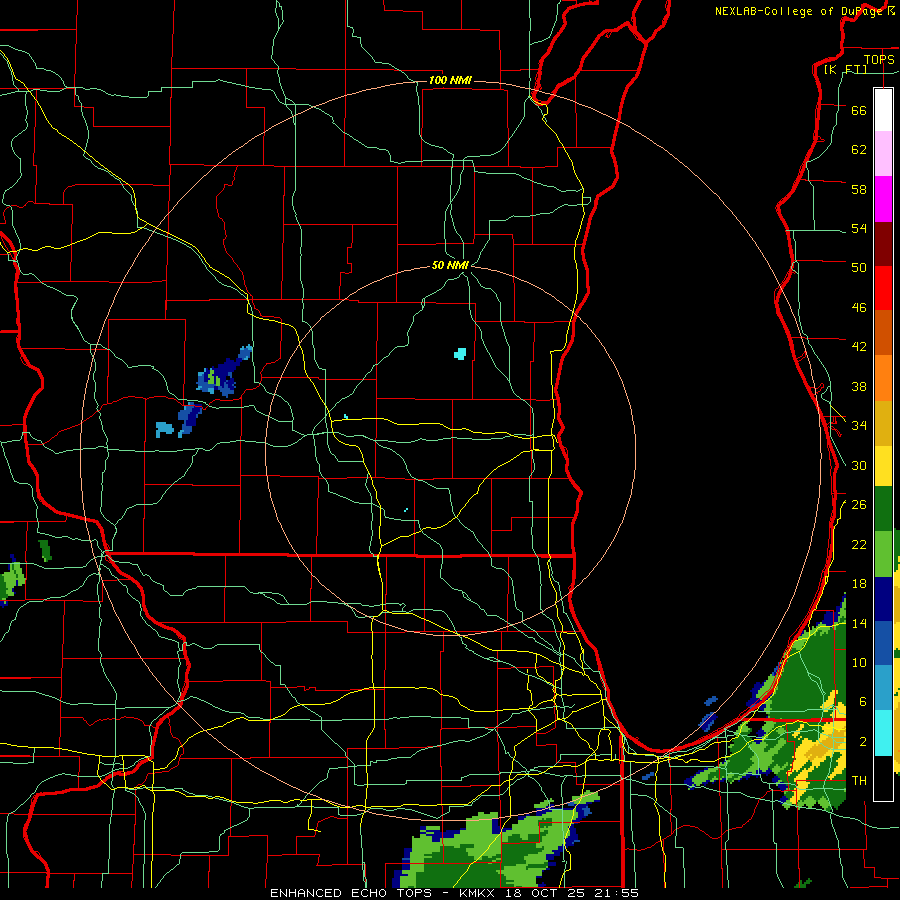
Task: Select the bright red legend swatch
Action: pyautogui.click(x=883, y=288)
